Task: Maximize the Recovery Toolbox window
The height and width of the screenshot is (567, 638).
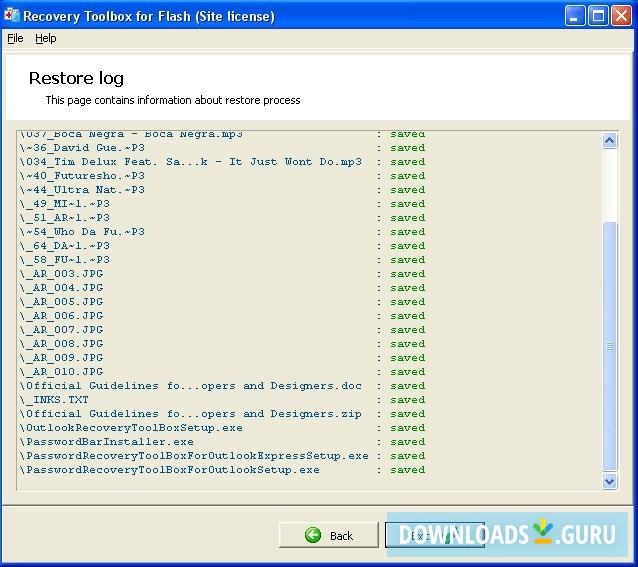Action: click(598, 16)
